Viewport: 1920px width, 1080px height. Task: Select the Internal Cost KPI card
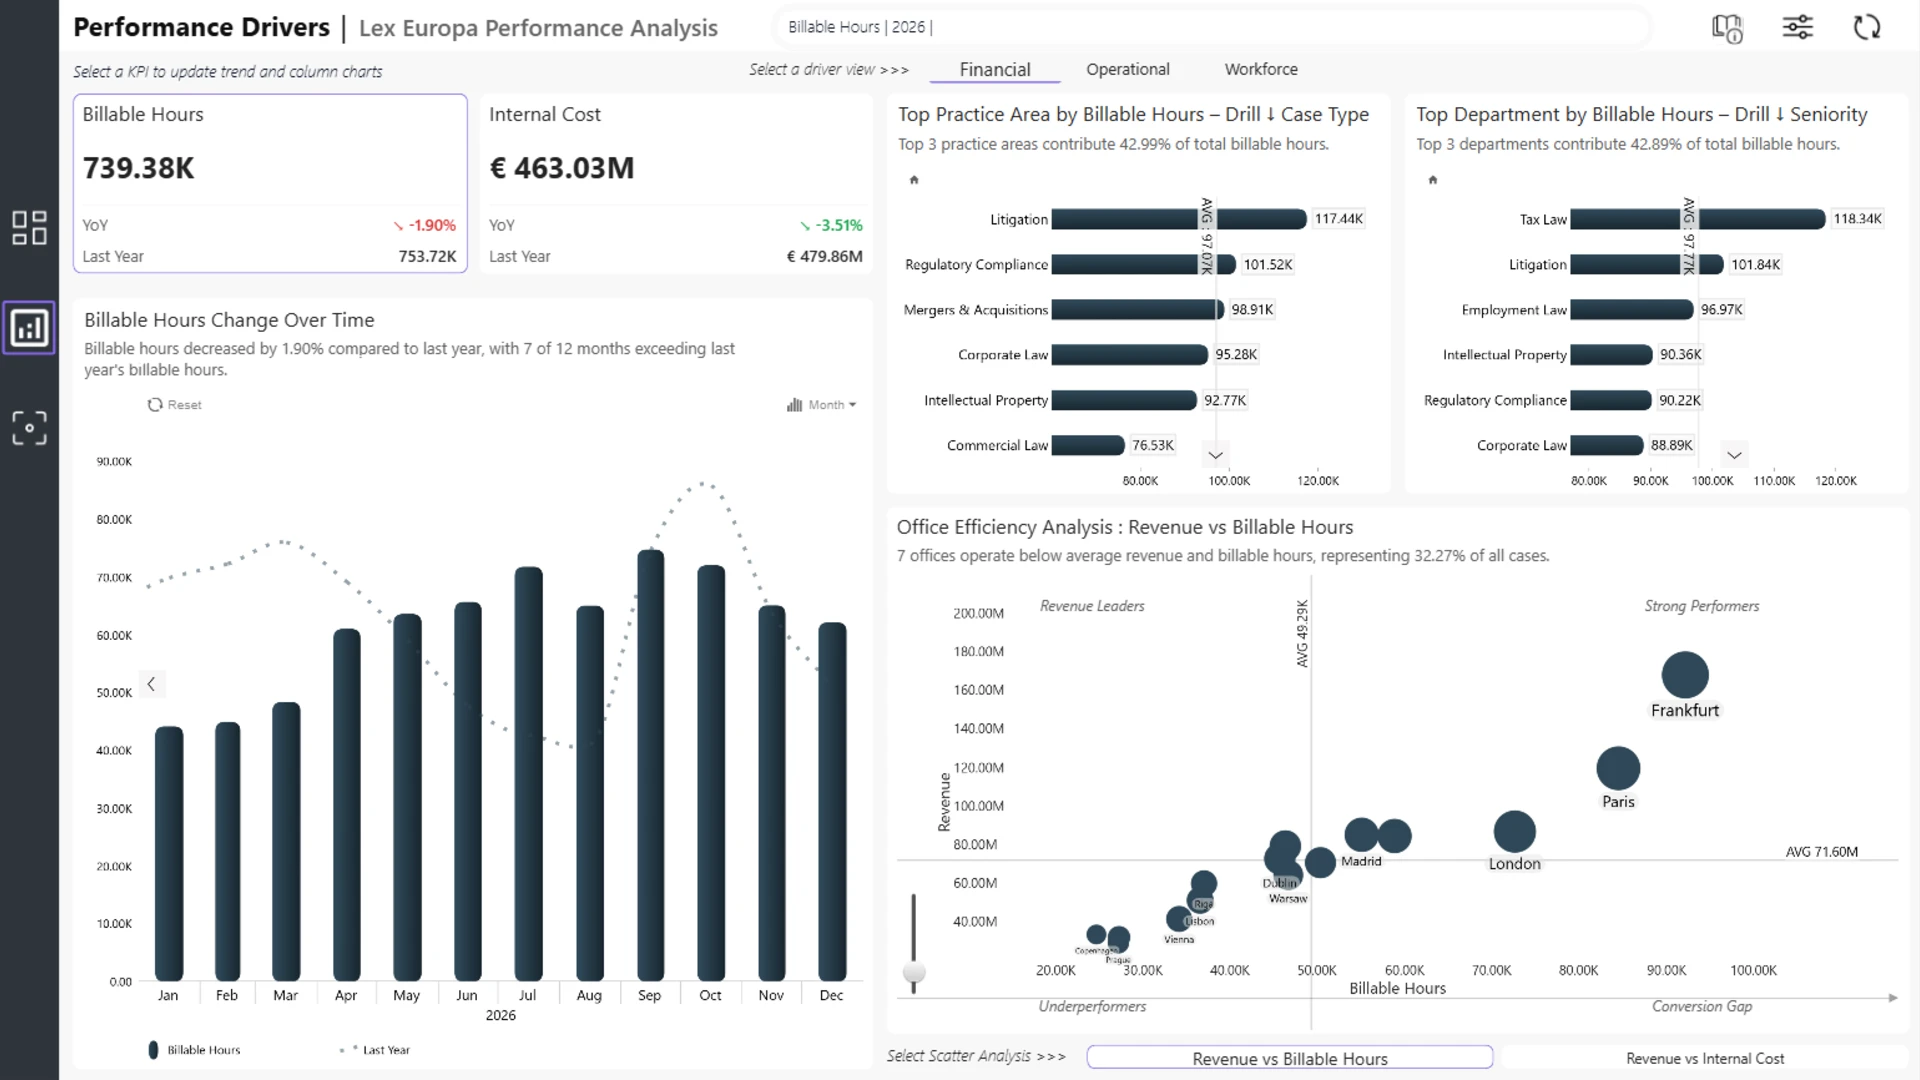coord(676,184)
